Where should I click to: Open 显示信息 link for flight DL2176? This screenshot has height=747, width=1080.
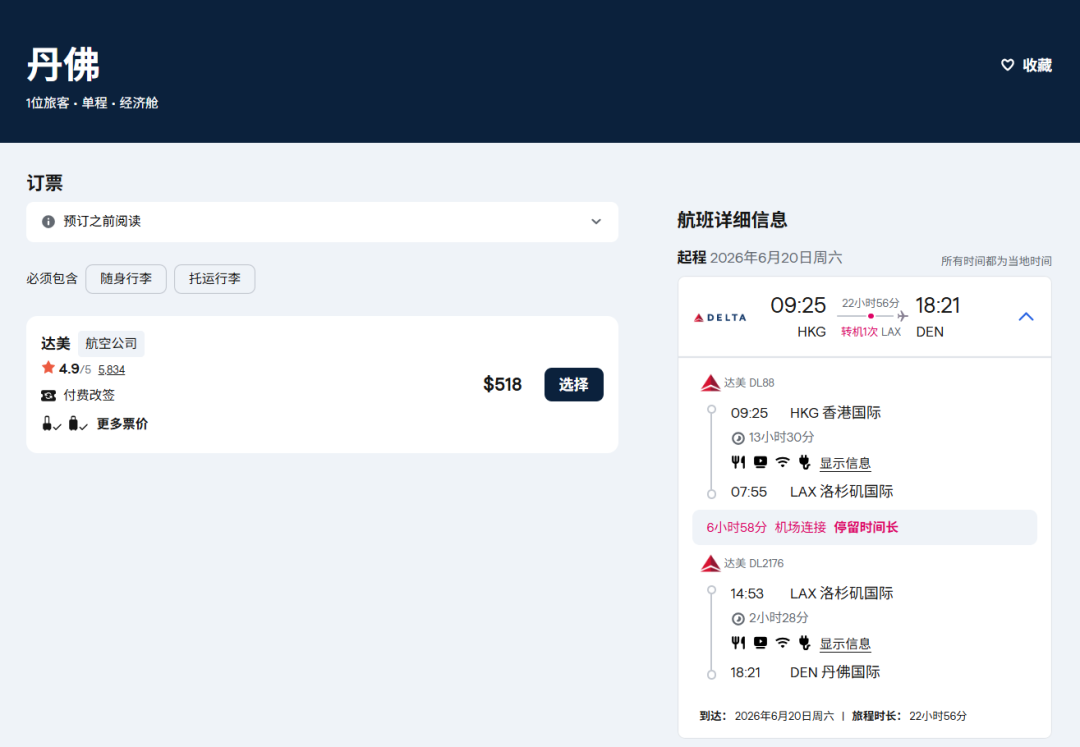click(x=845, y=644)
